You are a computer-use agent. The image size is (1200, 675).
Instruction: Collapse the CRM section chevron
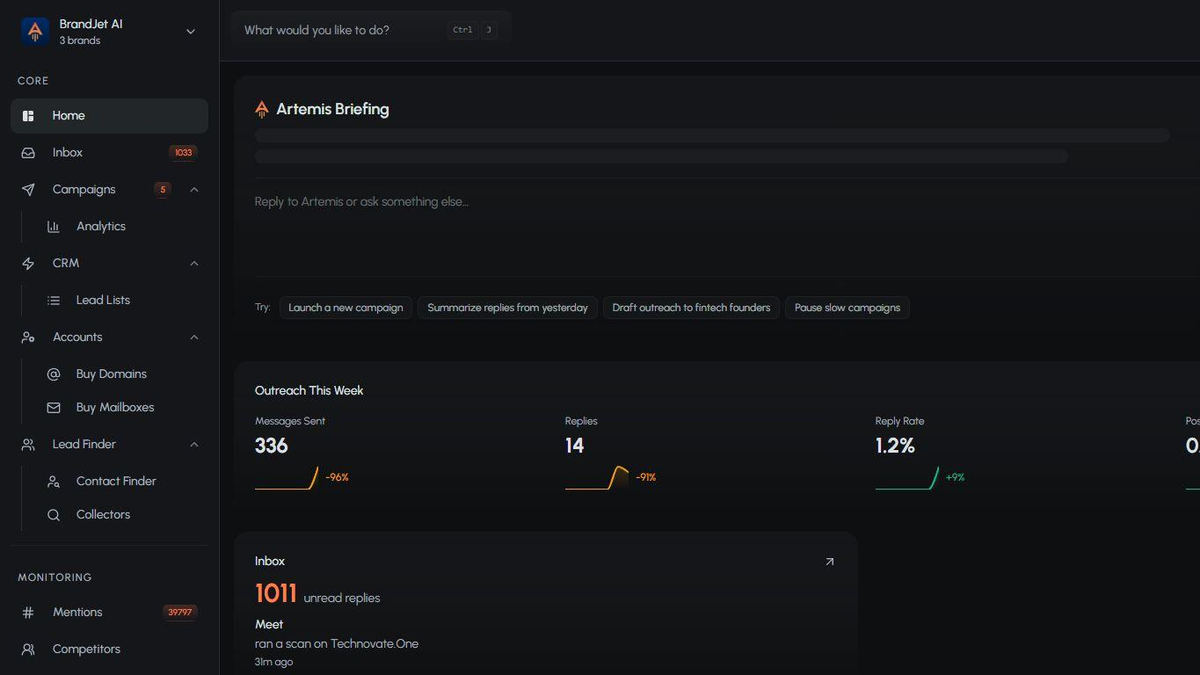coord(194,264)
